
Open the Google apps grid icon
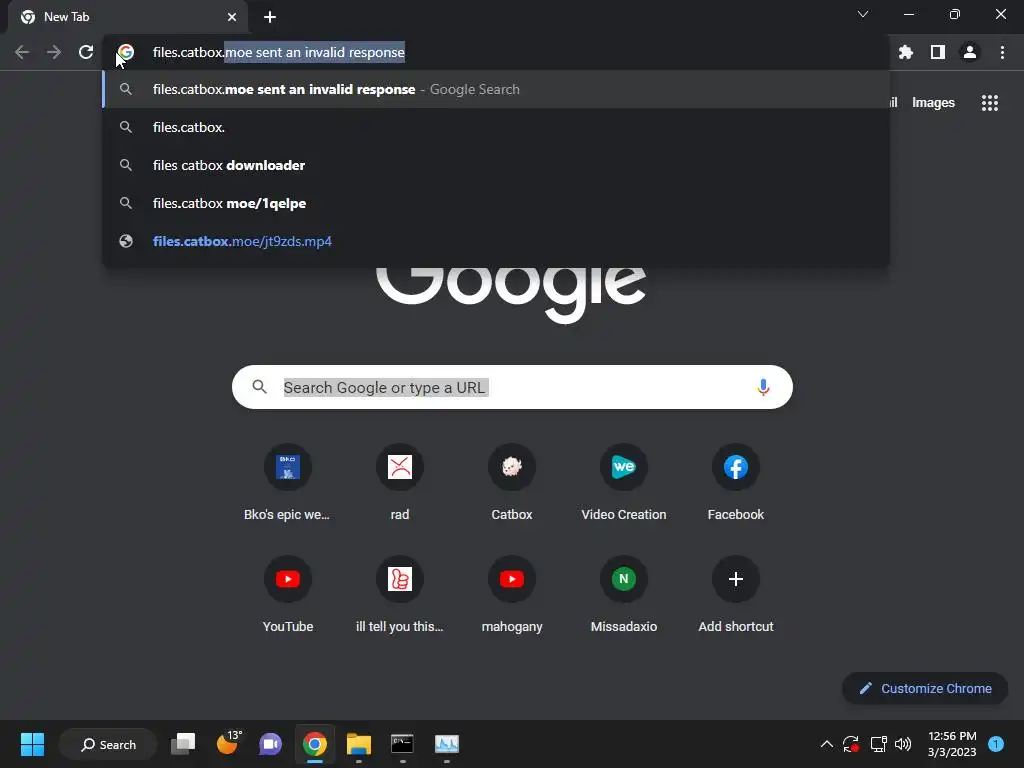pos(990,103)
